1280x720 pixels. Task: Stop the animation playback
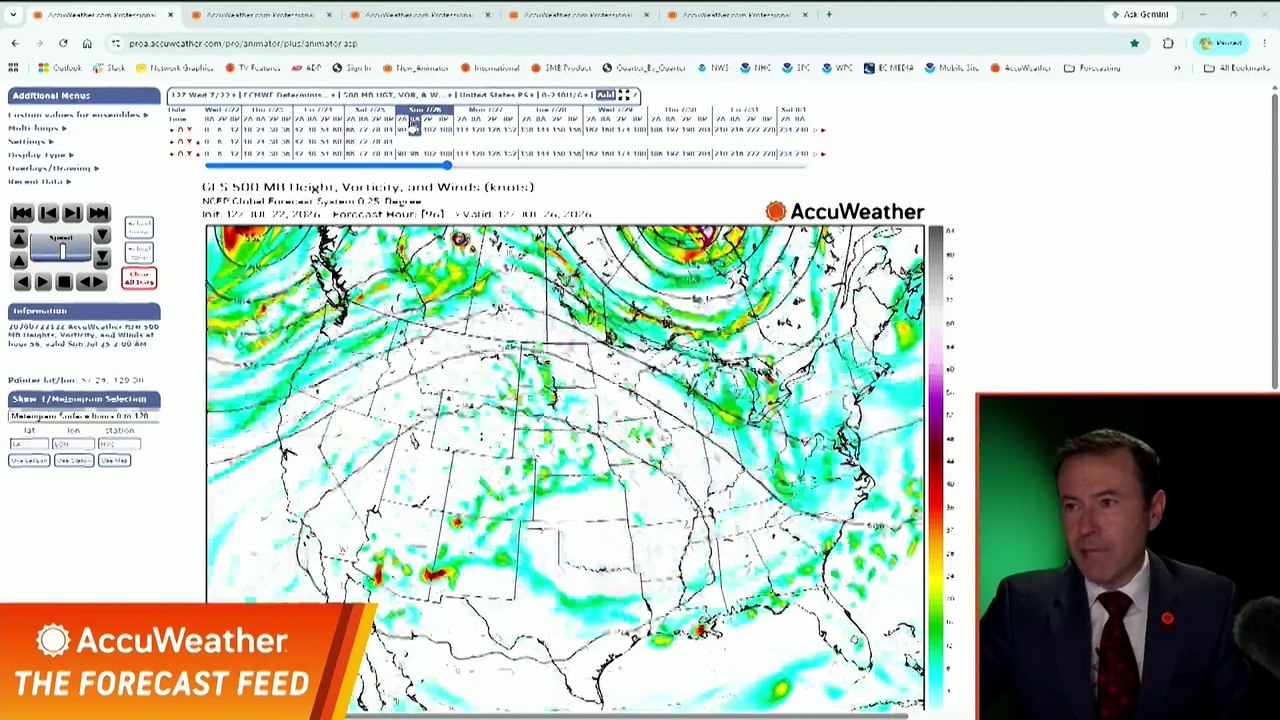[64, 282]
